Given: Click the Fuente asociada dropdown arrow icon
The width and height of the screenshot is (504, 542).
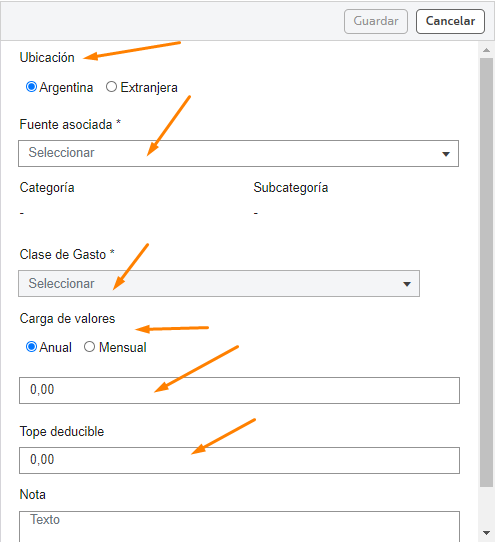Looking at the screenshot, I should [446, 154].
